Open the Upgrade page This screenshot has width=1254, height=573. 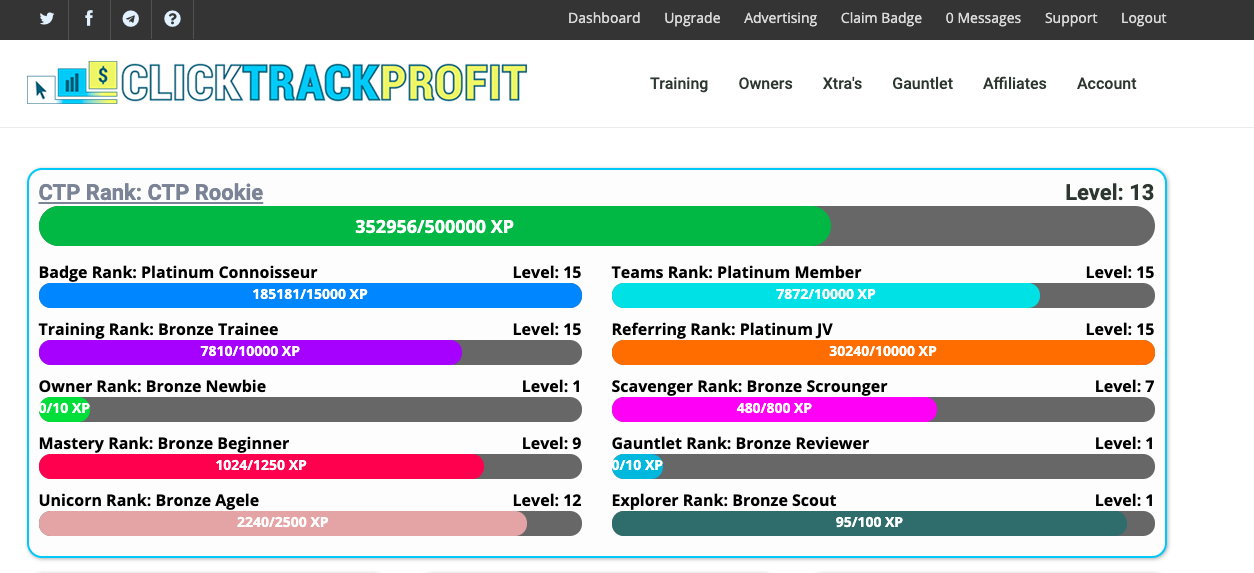[692, 18]
